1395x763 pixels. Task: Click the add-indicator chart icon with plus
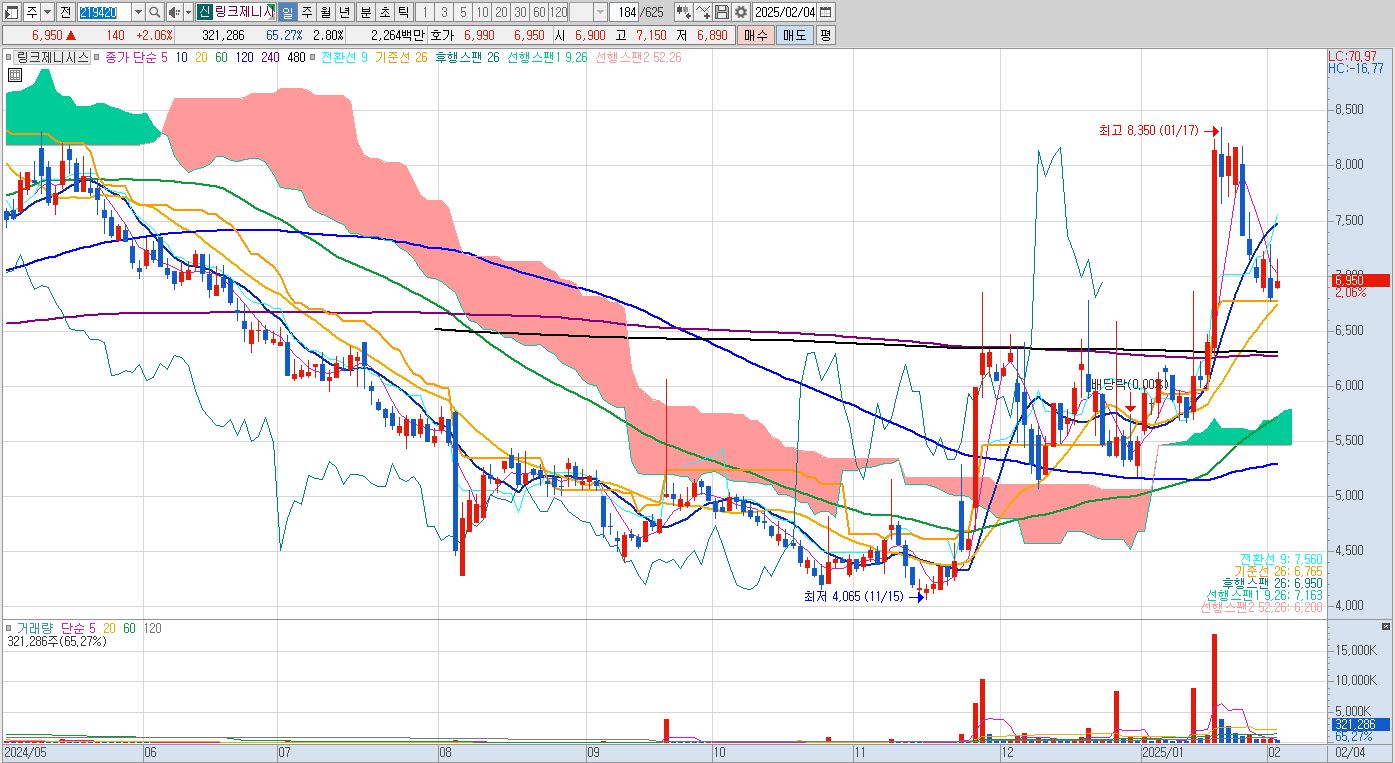(x=684, y=12)
